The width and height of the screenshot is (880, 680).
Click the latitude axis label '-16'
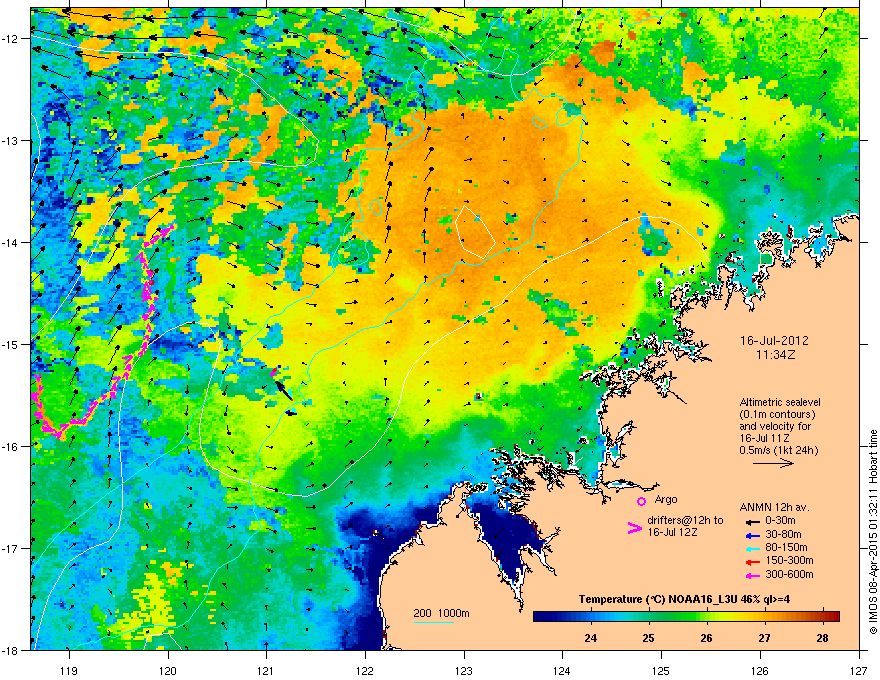point(10,447)
